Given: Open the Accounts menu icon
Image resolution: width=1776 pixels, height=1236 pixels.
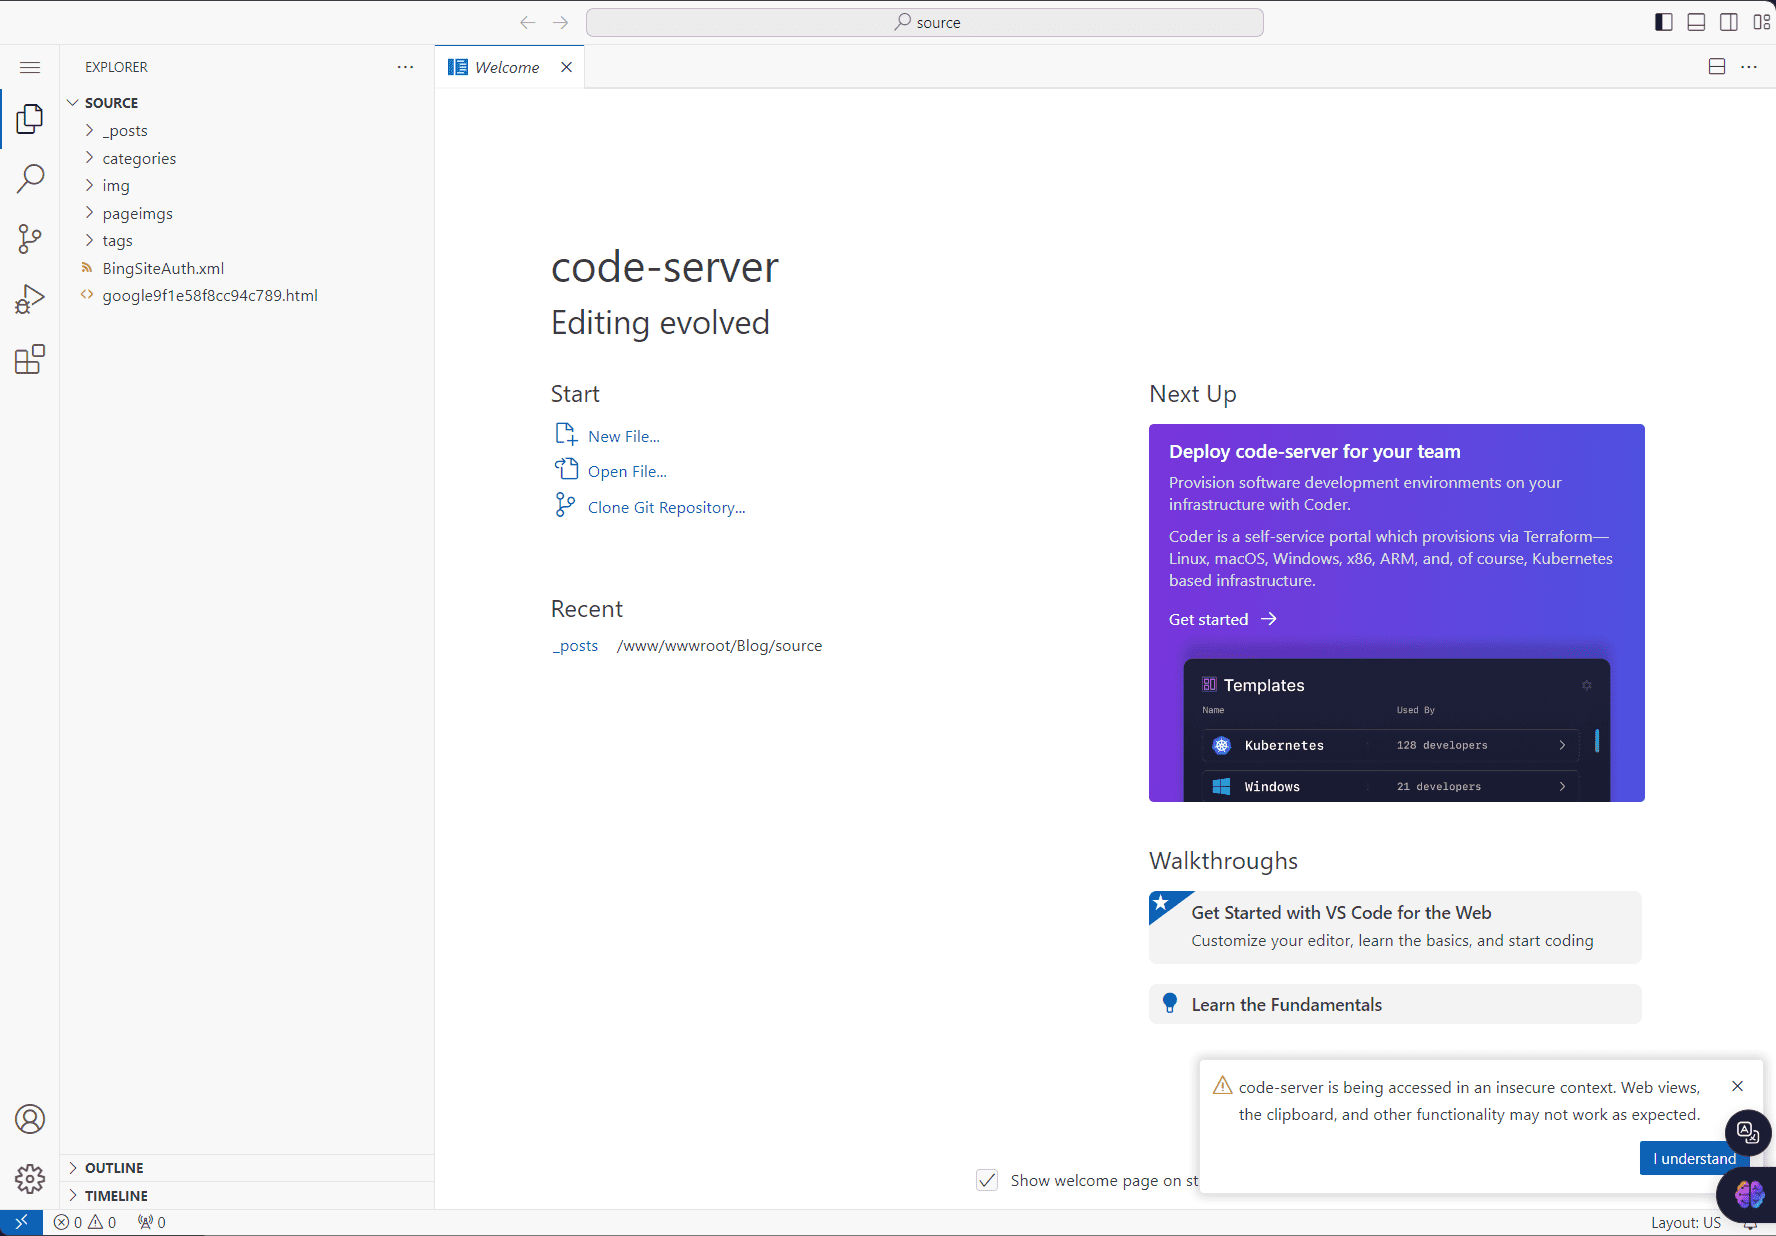Looking at the screenshot, I should click(30, 1119).
